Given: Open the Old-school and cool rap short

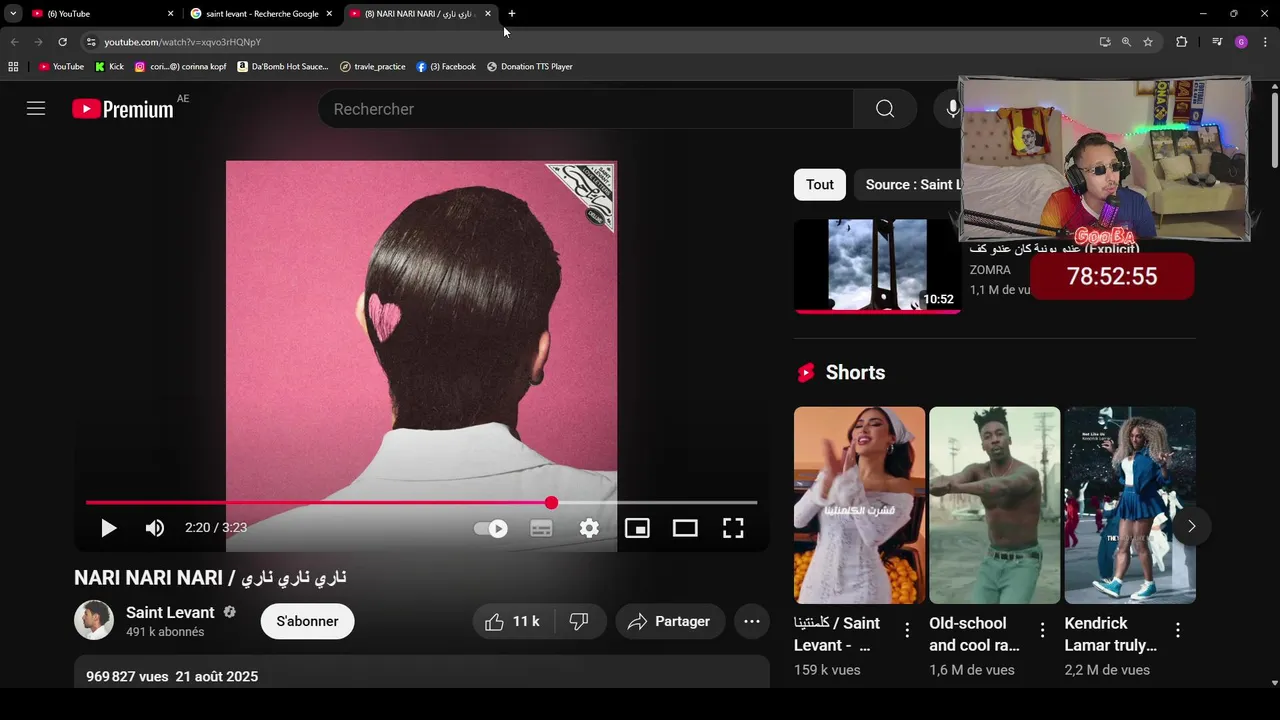Looking at the screenshot, I should point(994,505).
